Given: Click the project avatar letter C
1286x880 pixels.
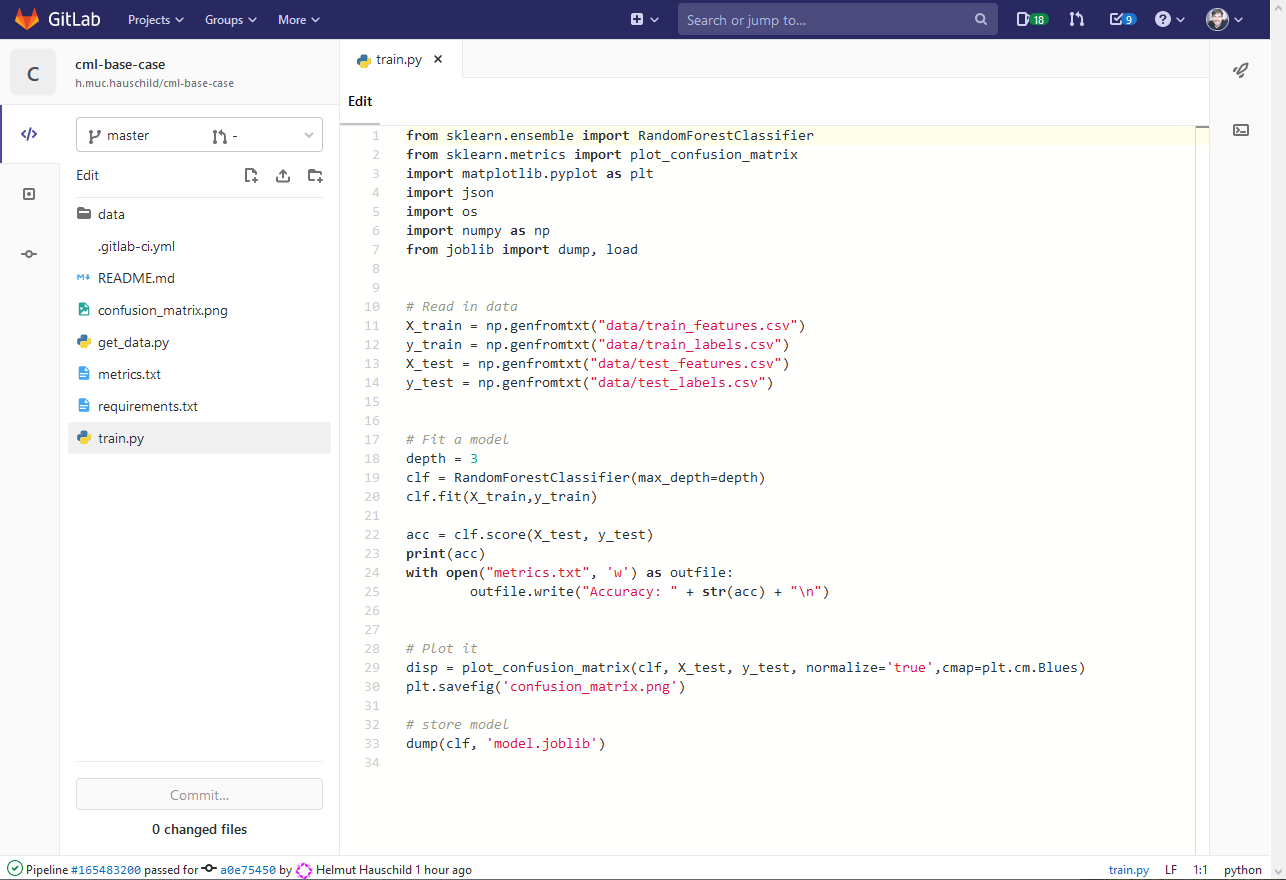Looking at the screenshot, I should click(33, 73).
